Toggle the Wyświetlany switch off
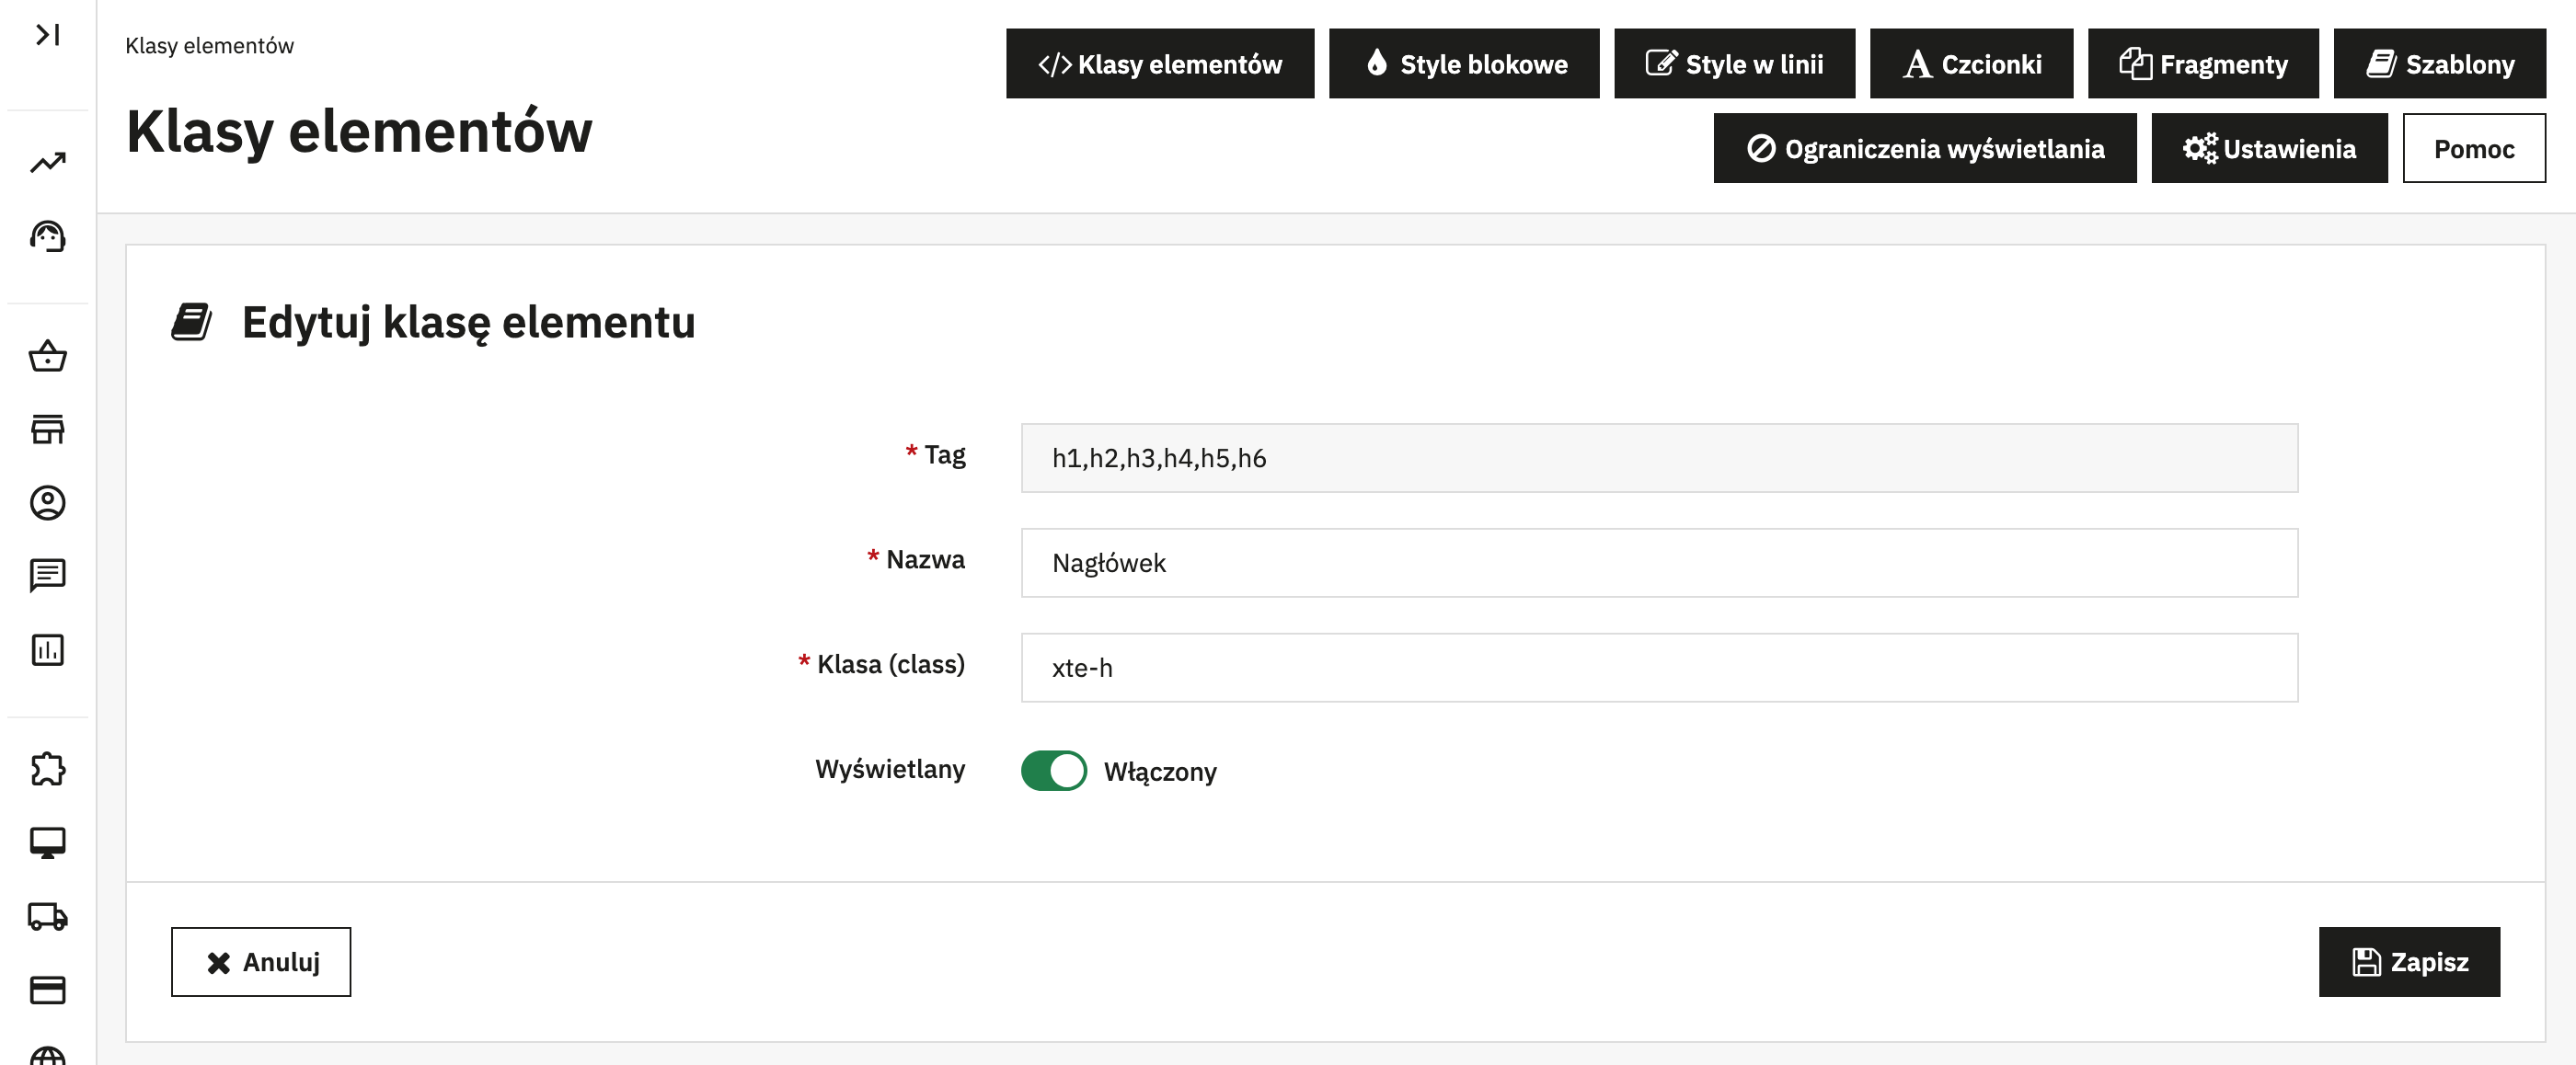Viewport: 2576px width, 1065px height. coord(1053,771)
